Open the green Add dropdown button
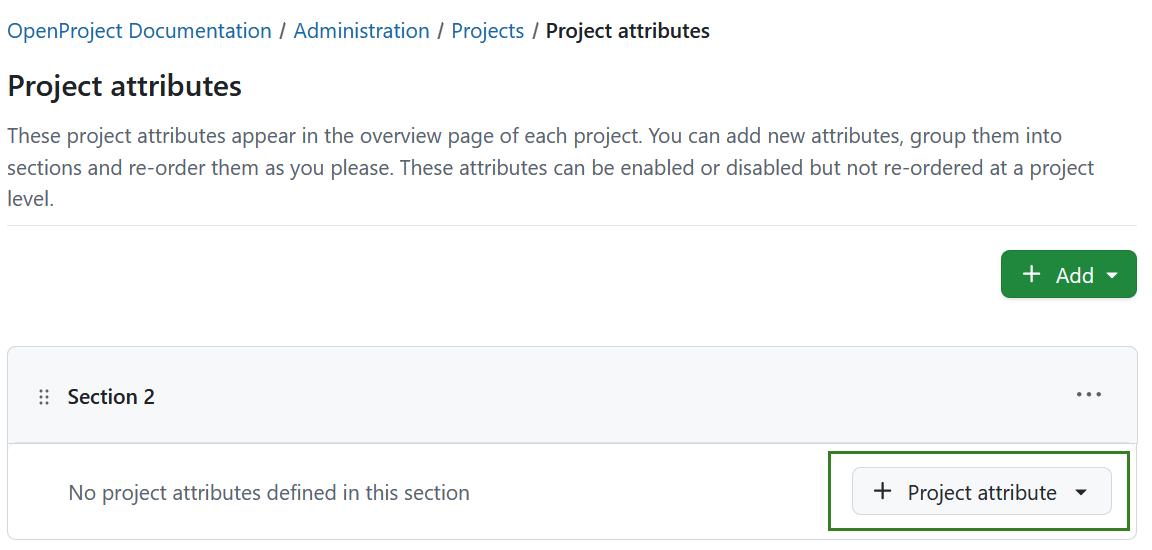Screen dimensions: 1152x550 (x=1068, y=274)
